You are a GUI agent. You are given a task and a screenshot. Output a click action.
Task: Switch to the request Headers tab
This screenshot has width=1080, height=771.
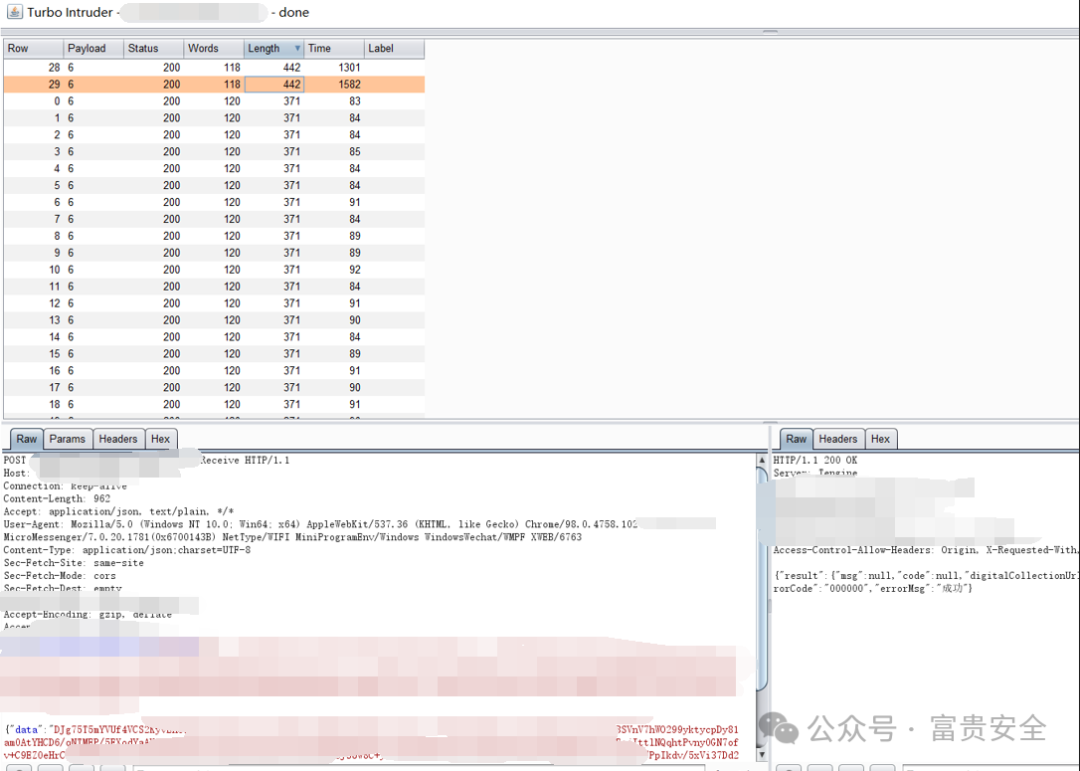tap(118, 439)
